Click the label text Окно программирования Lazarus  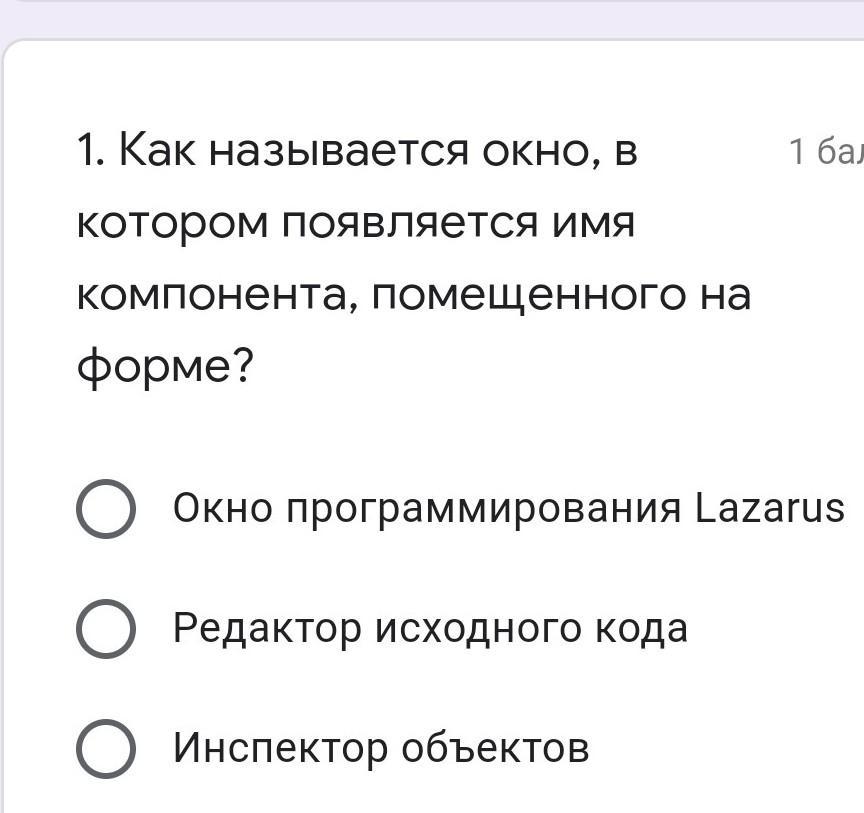point(509,509)
